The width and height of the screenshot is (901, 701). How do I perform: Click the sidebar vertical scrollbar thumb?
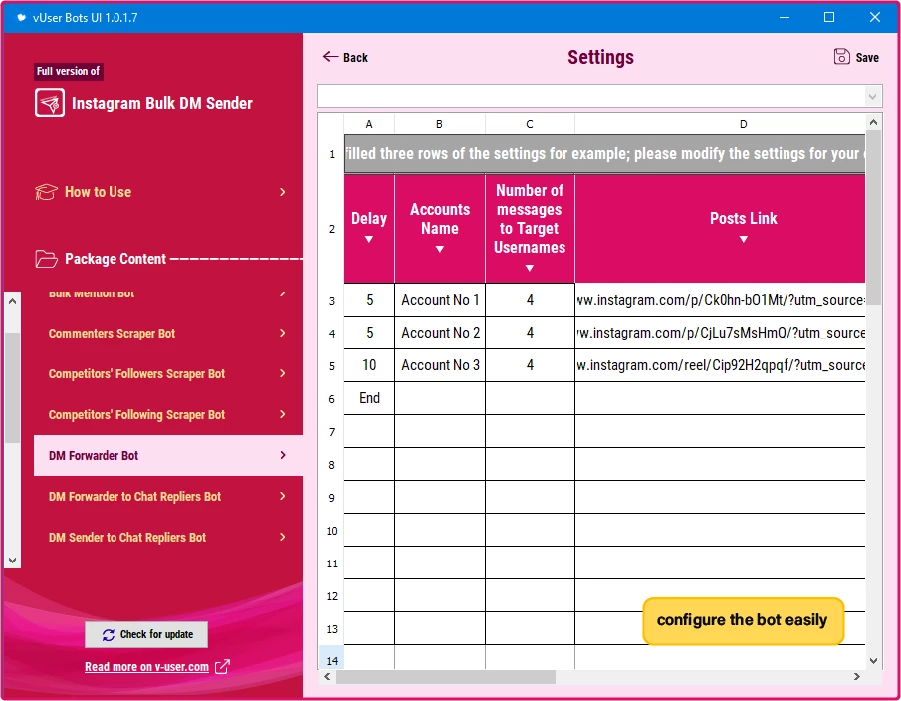[x=13, y=388]
